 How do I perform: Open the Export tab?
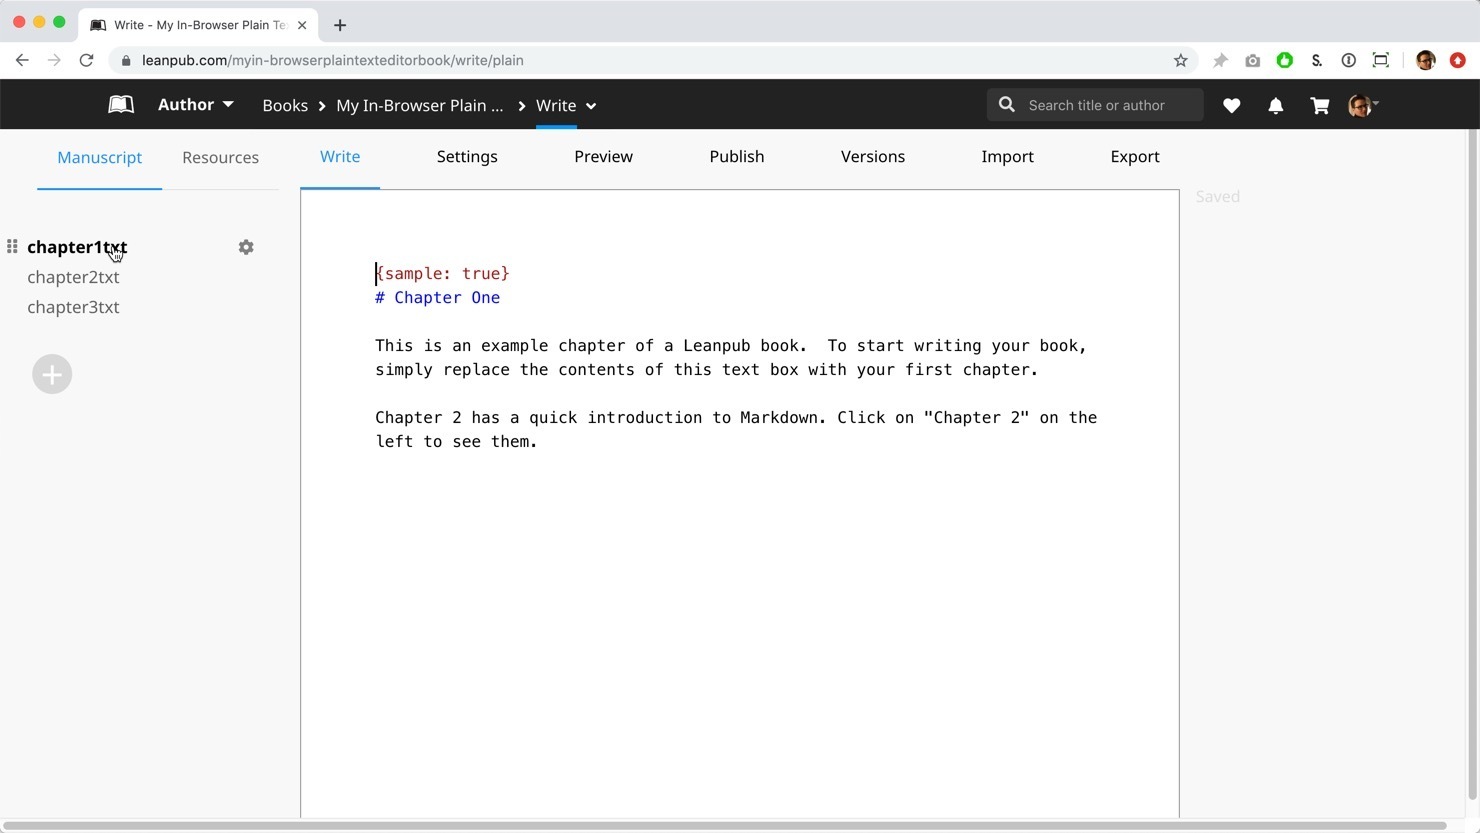1134,157
